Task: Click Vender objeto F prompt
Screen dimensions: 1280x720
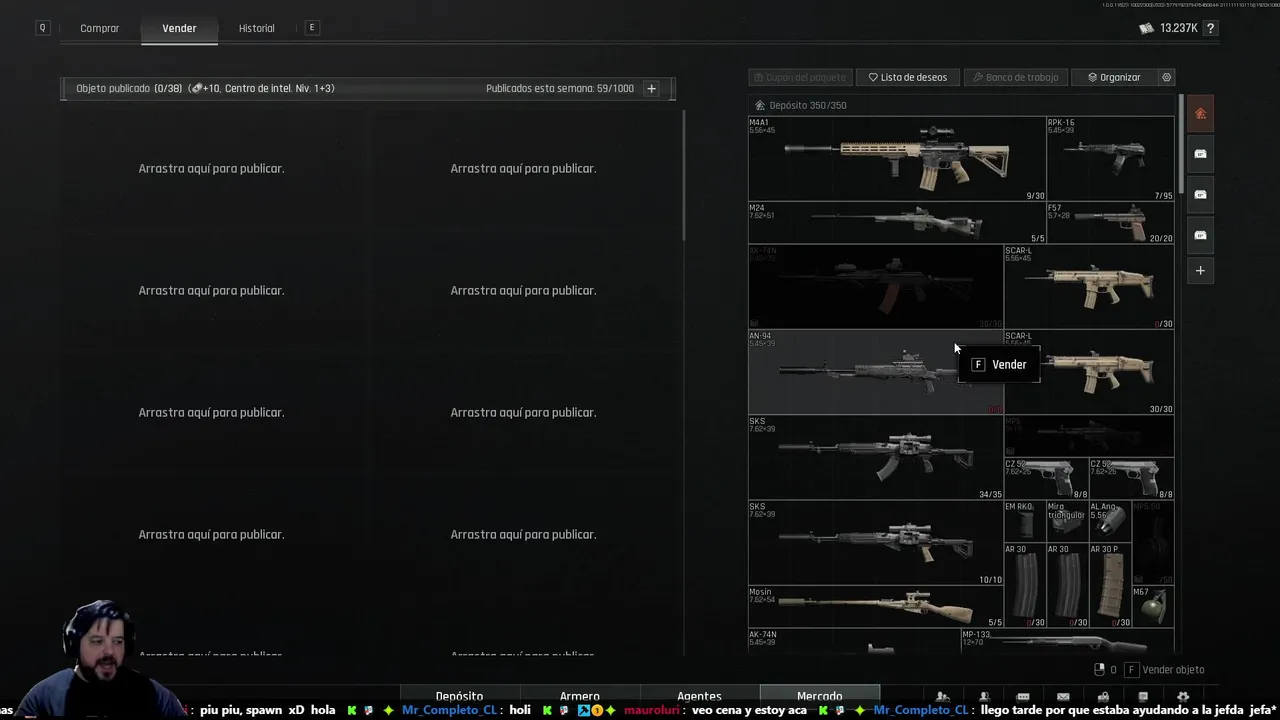Action: tap(1164, 670)
